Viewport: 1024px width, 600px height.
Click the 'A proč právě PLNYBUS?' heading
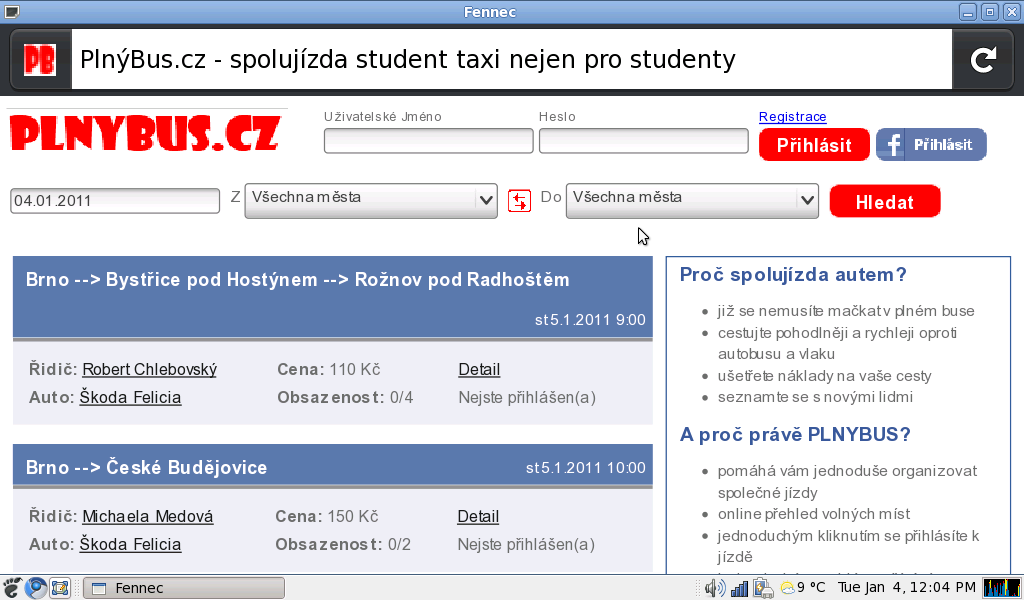(795, 435)
